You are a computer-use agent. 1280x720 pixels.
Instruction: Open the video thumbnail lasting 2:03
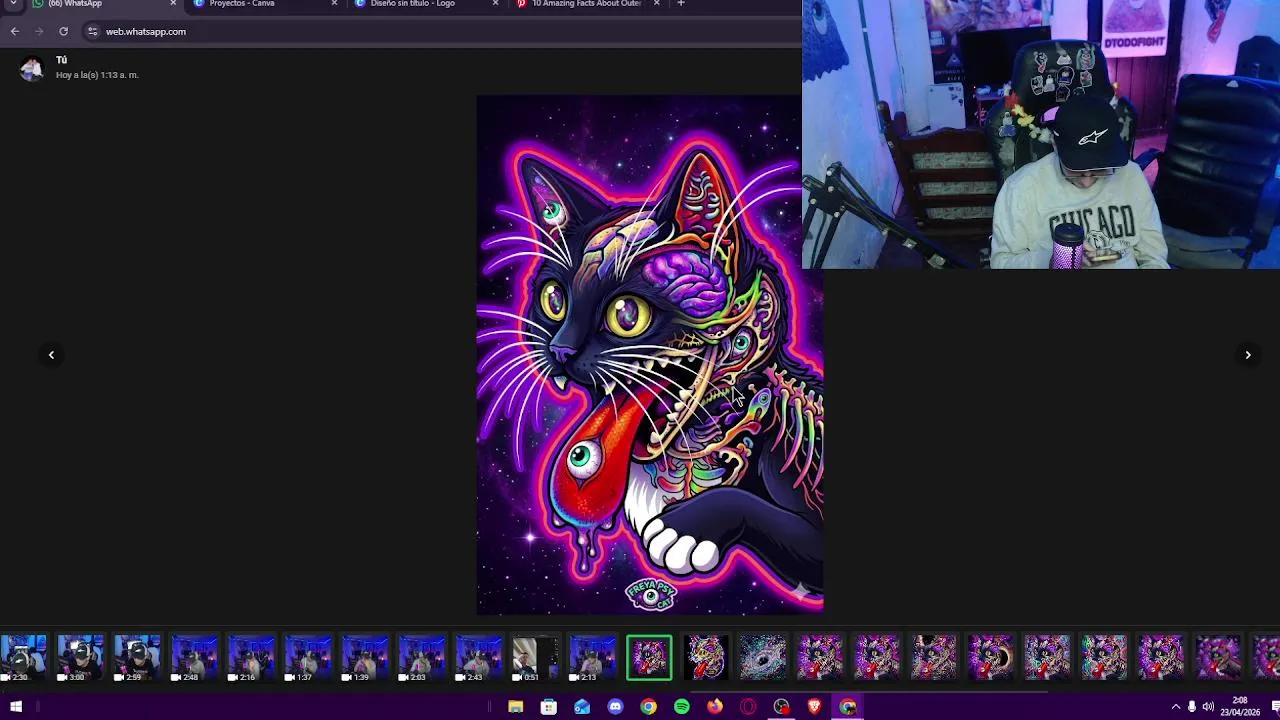click(x=422, y=658)
